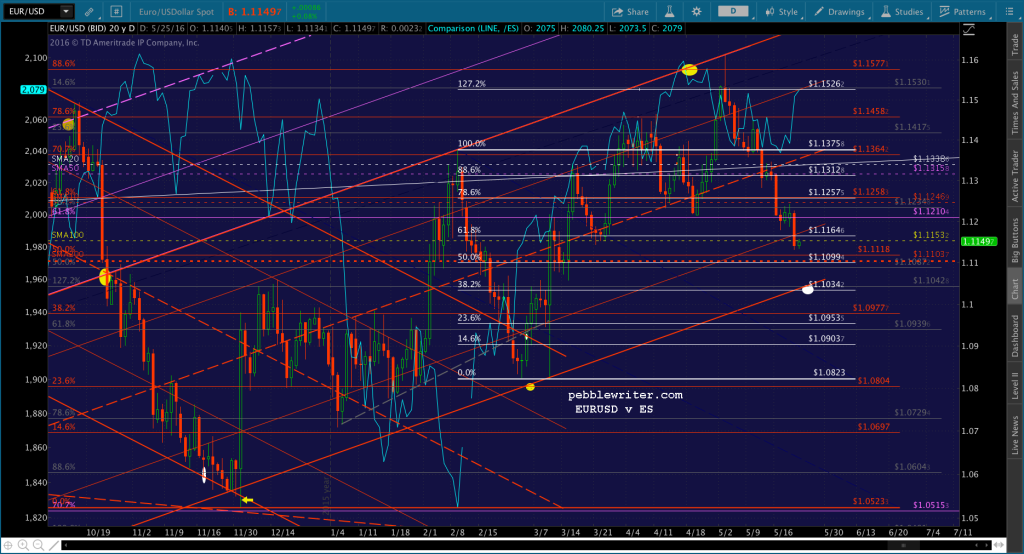The height and width of the screenshot is (554, 1024).
Task: Click the crosshair pointer icon at bottom left
Action: pos(8,545)
